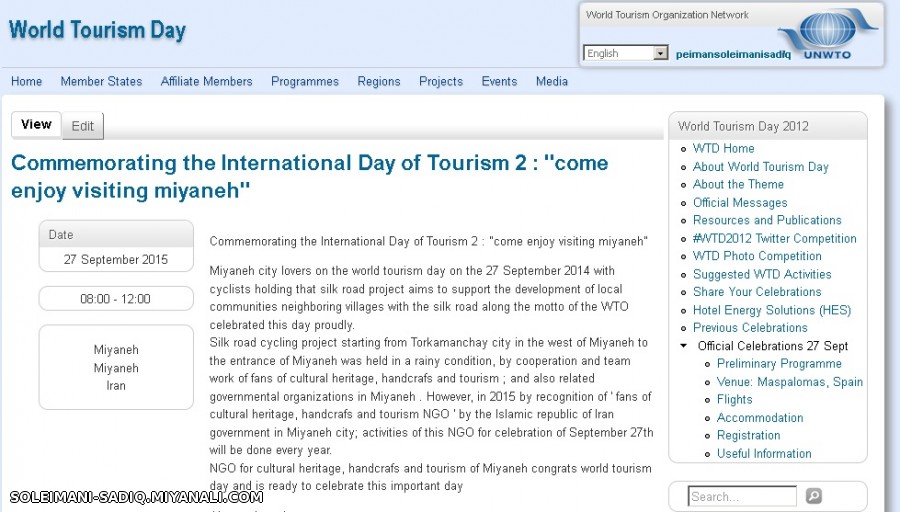The width and height of the screenshot is (900, 512).
Task: Open the Media menu
Action: click(x=552, y=82)
